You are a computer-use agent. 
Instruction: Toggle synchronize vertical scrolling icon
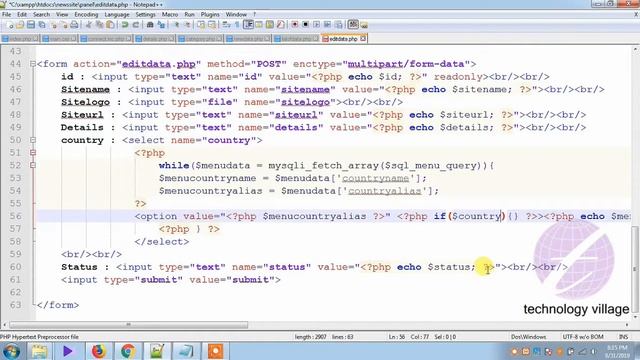pyautogui.click(x=201, y=25)
